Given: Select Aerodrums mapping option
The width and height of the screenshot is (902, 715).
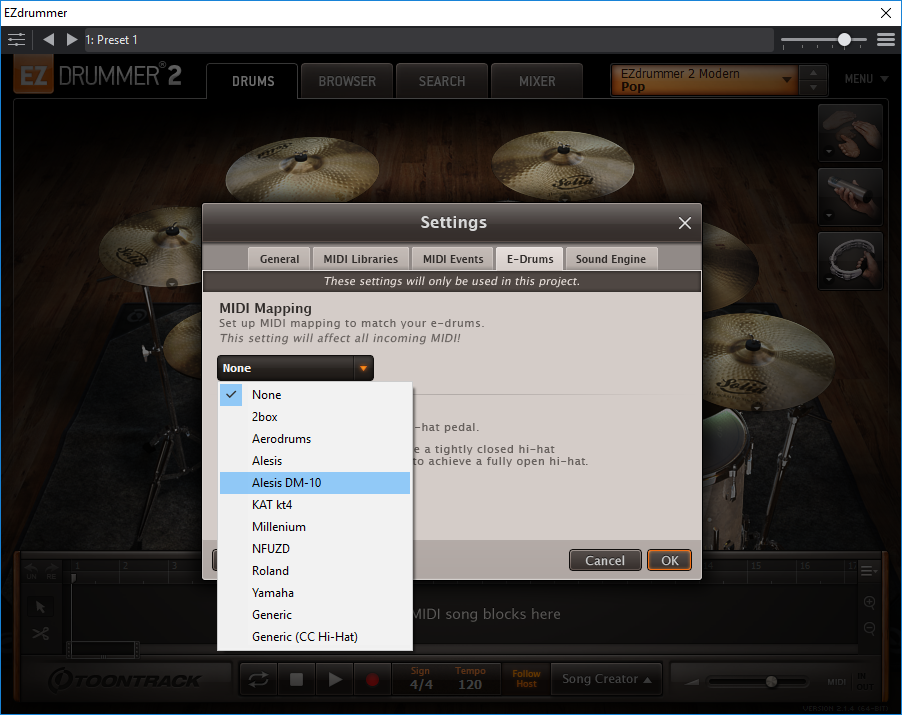Looking at the screenshot, I should [315, 438].
